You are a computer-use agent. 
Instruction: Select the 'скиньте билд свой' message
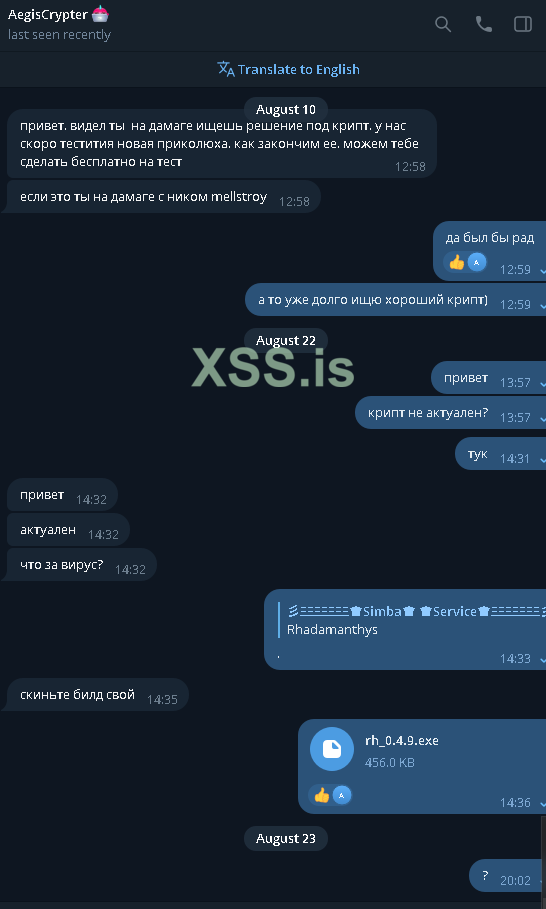pyautogui.click(x=97, y=695)
